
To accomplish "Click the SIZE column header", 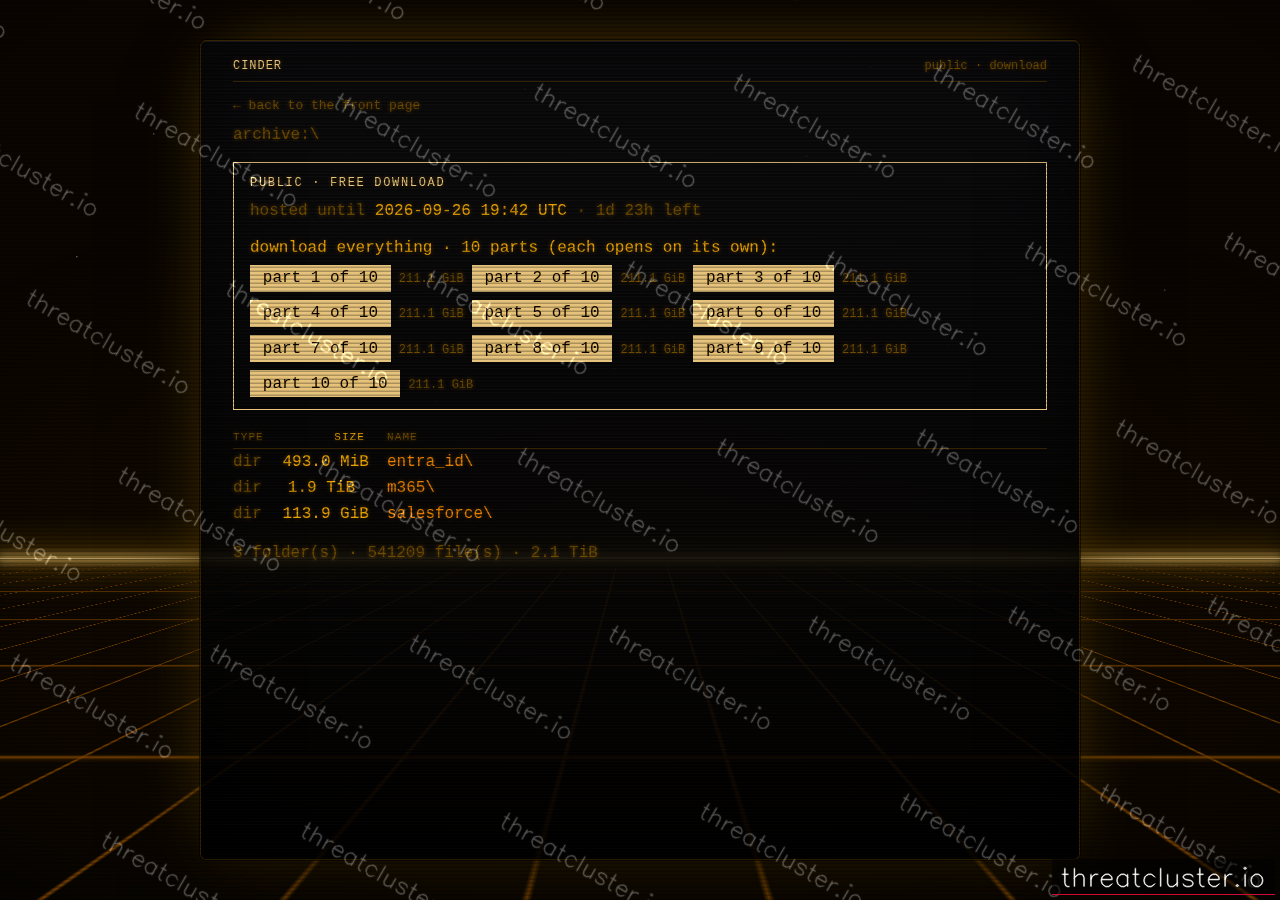I will pos(349,437).
